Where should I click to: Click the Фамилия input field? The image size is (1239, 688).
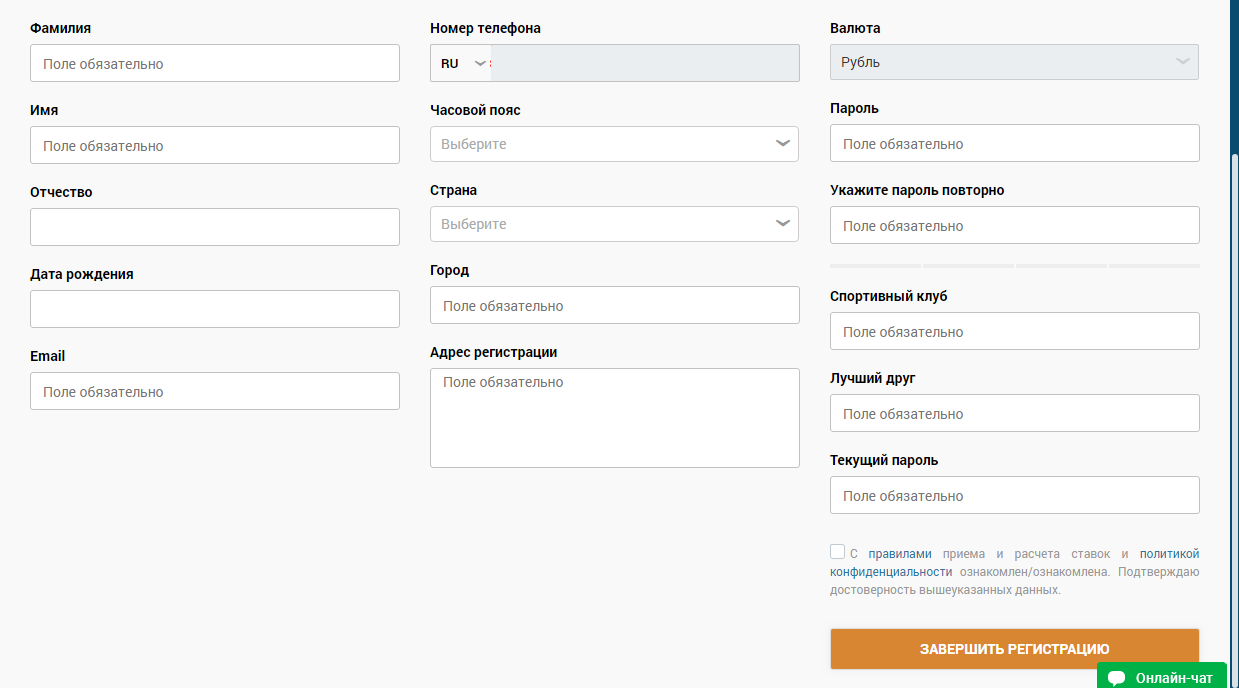[215, 63]
